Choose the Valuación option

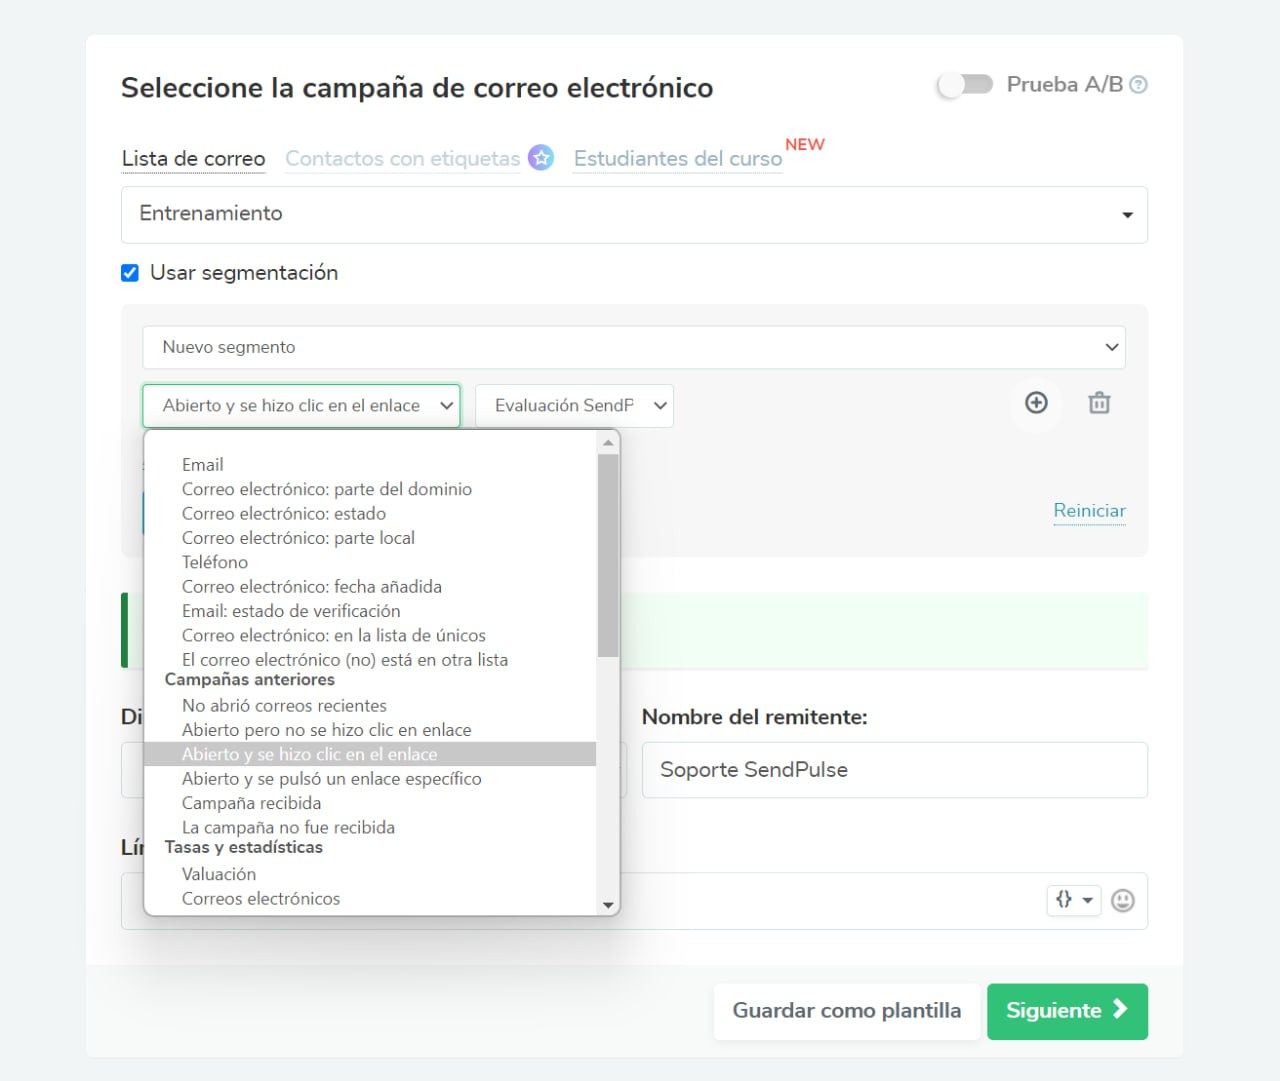click(370, 874)
